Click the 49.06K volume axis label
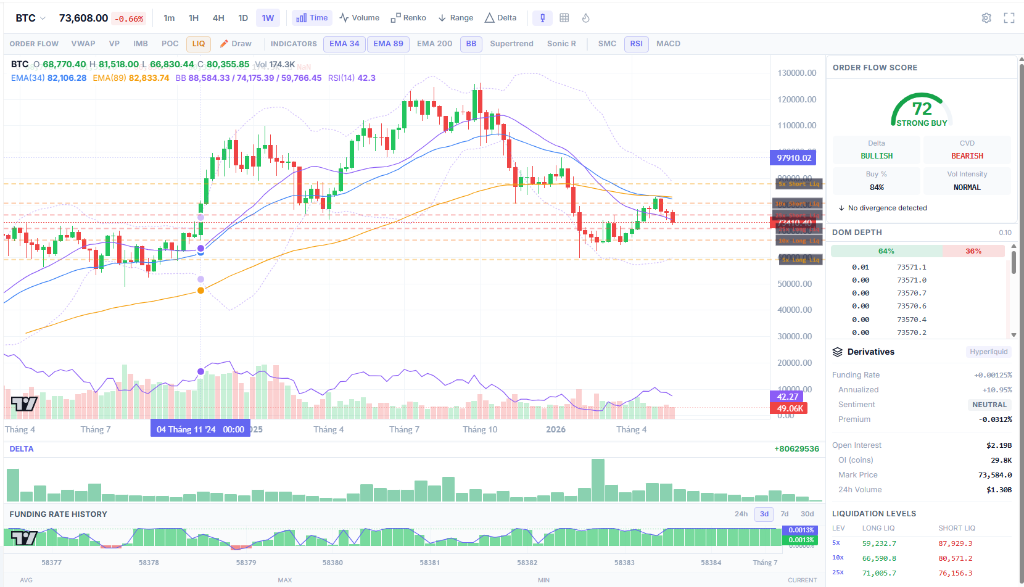Screen dimensions: 1024x587 tap(789, 408)
